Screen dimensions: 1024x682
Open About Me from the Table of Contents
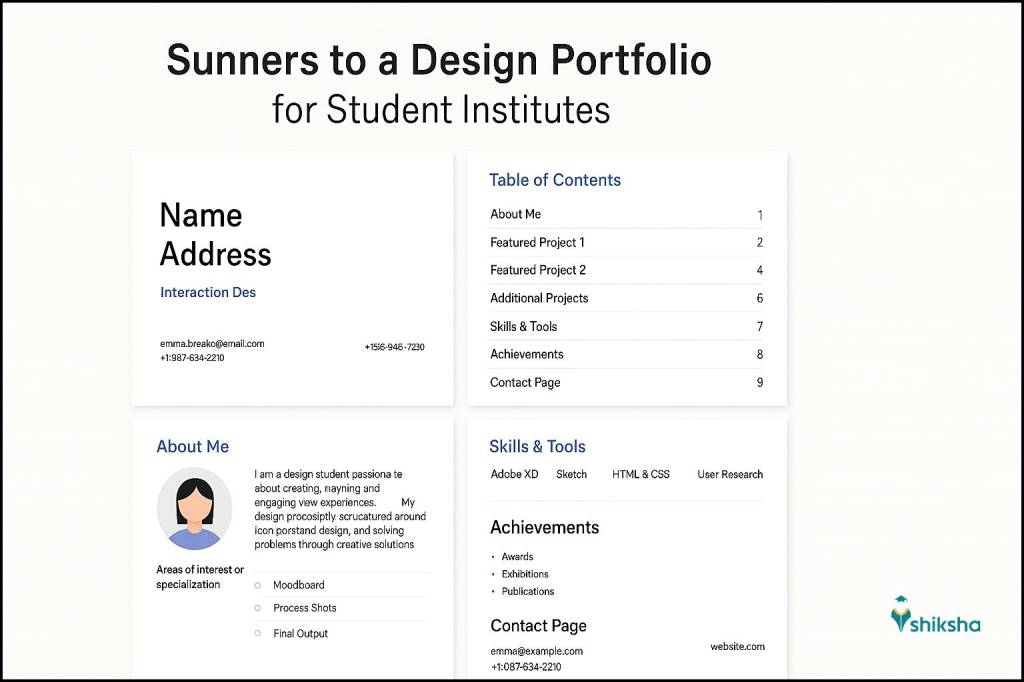(516, 214)
